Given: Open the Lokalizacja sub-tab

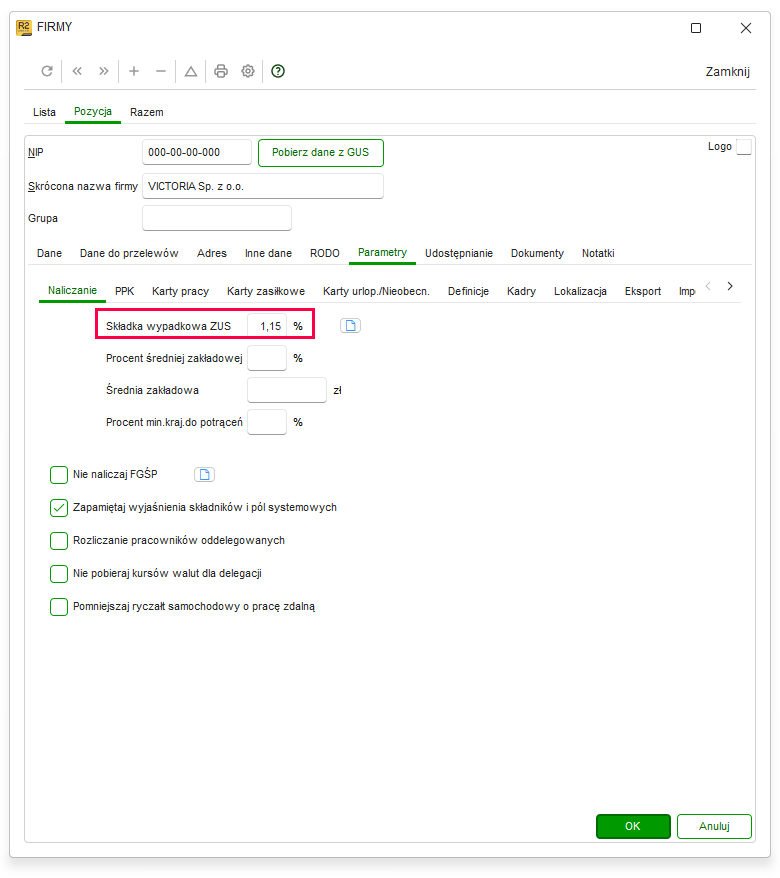Looking at the screenshot, I should point(580,291).
